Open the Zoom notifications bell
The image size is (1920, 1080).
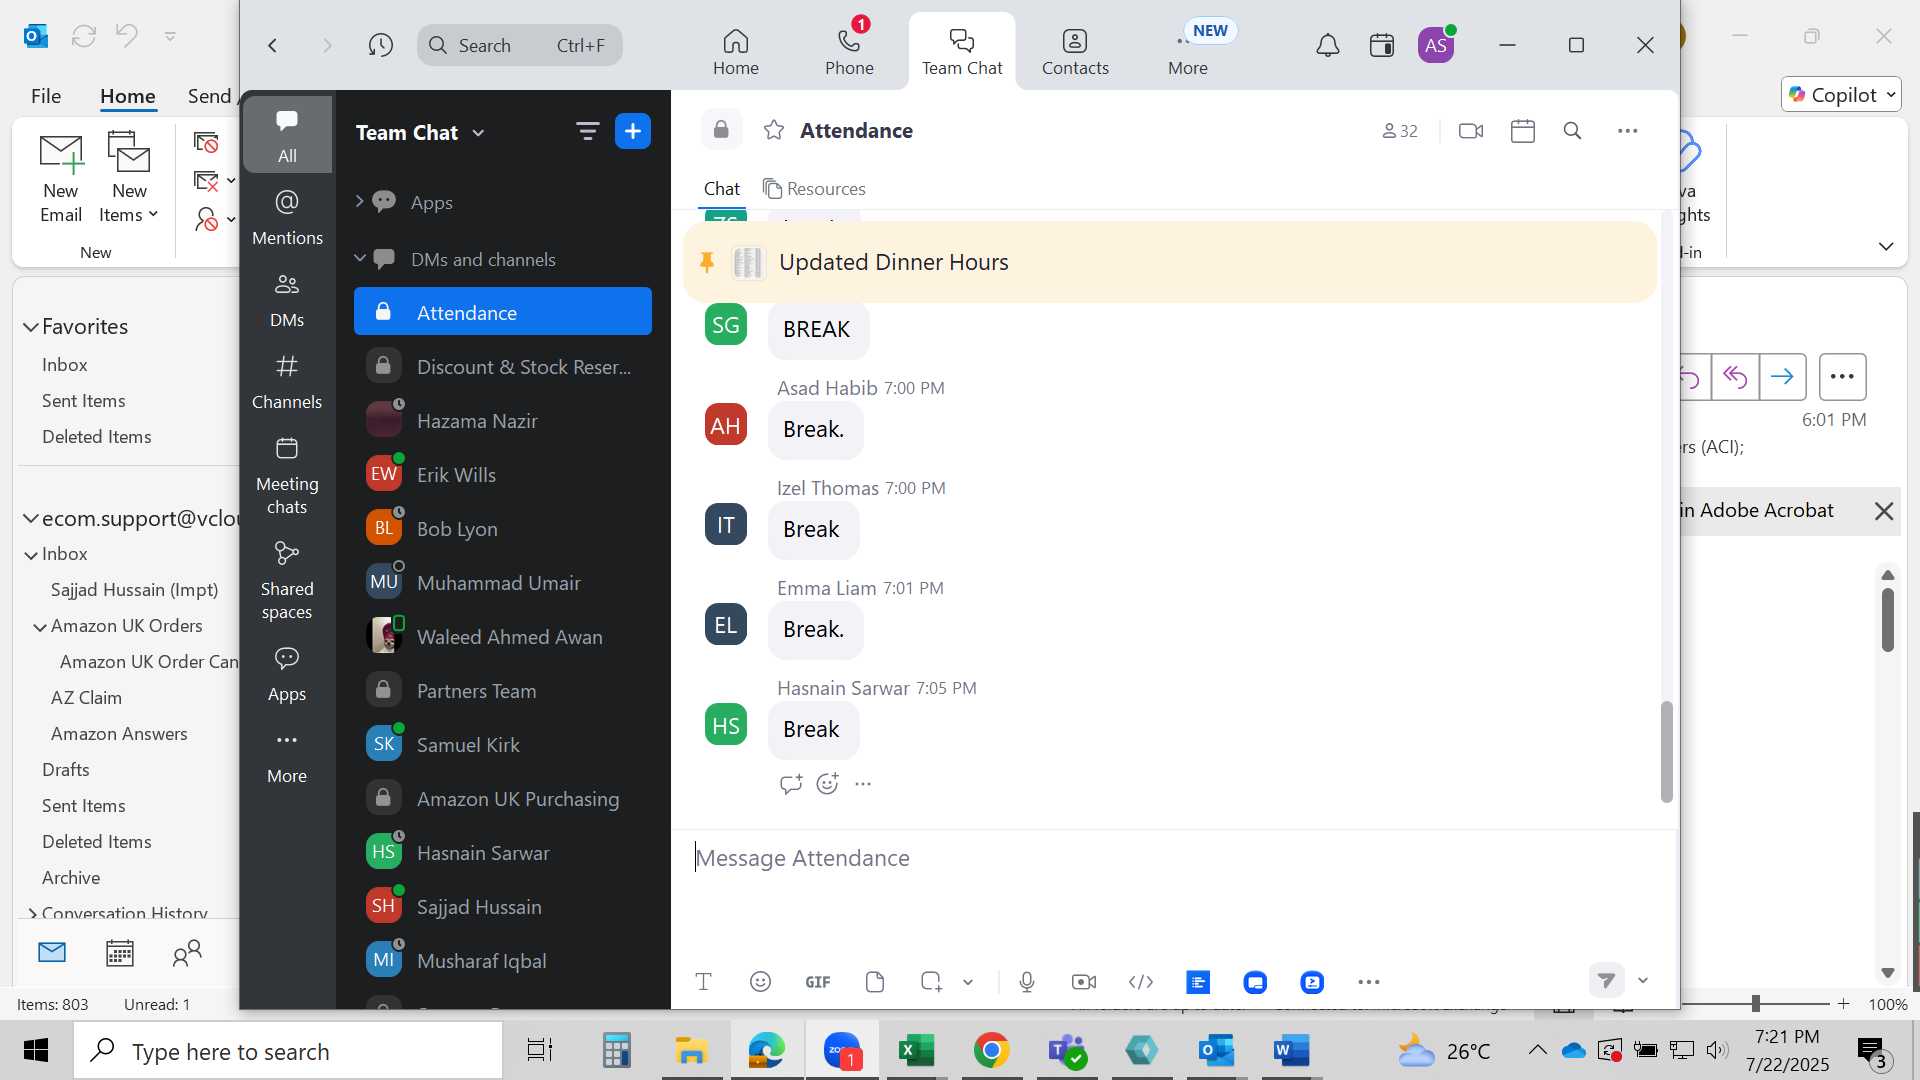(x=1327, y=45)
